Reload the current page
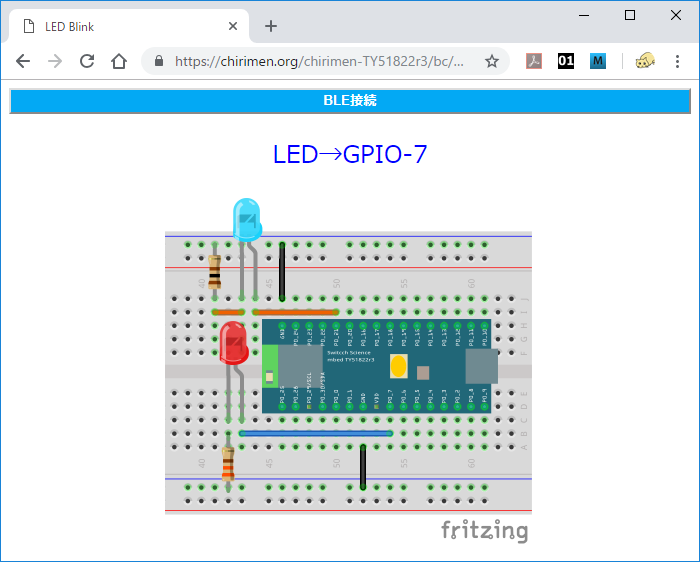 pyautogui.click(x=87, y=61)
